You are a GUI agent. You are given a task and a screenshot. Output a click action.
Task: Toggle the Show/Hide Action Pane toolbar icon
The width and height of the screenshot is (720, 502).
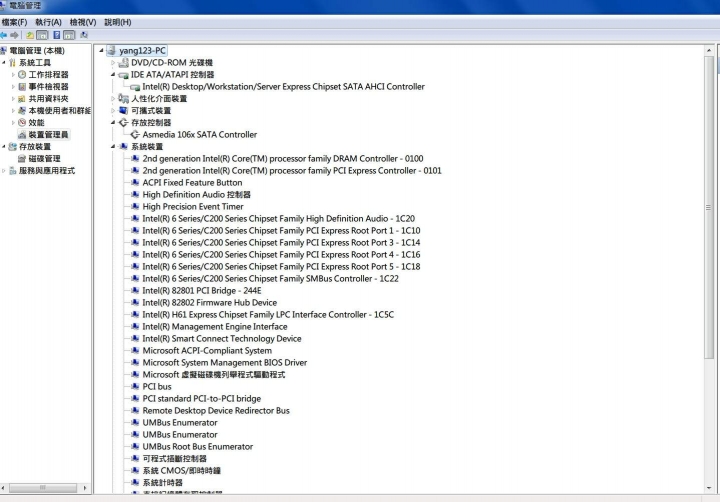tap(69, 35)
